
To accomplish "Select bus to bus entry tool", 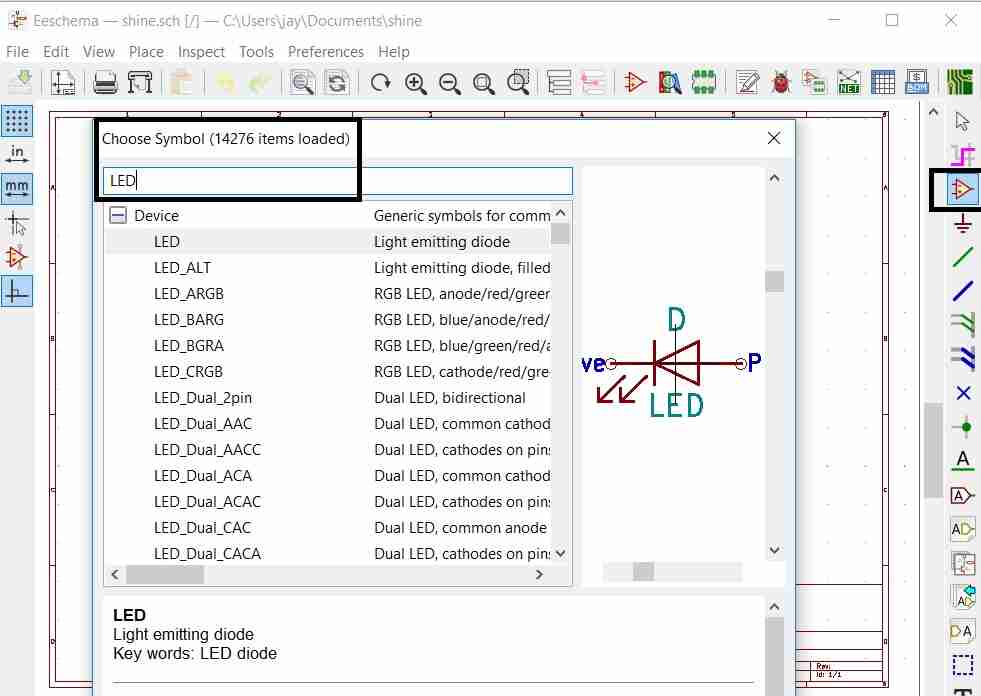I will click(x=963, y=359).
